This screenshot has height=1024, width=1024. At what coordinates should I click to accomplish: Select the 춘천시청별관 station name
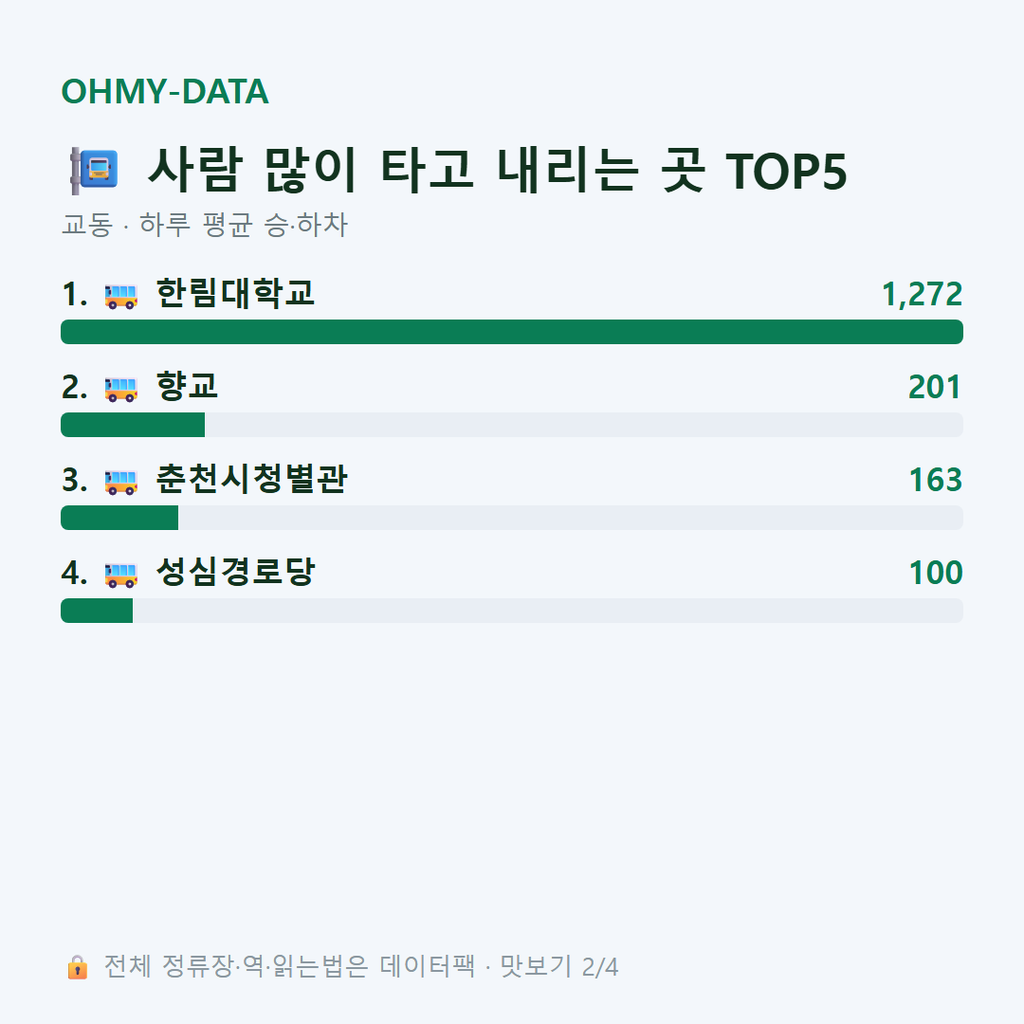(x=251, y=479)
